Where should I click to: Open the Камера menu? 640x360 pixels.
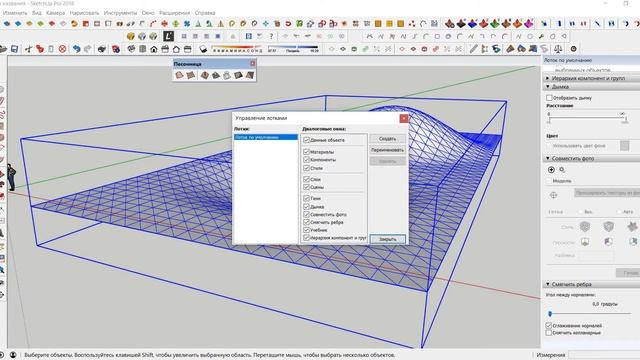(x=56, y=13)
